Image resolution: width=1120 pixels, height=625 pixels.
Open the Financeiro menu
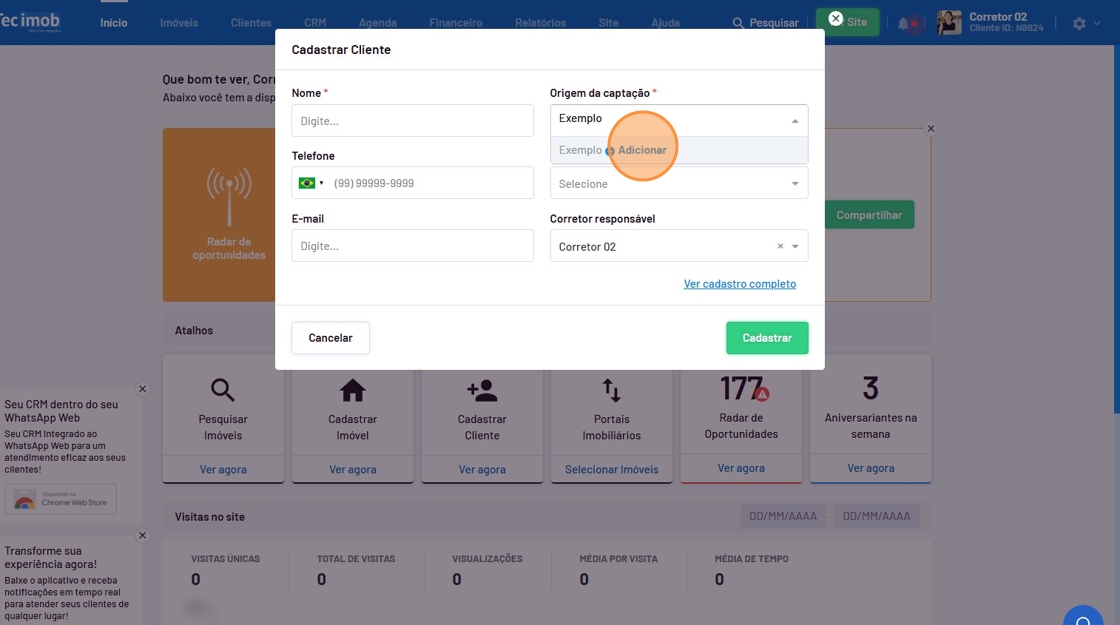455,23
